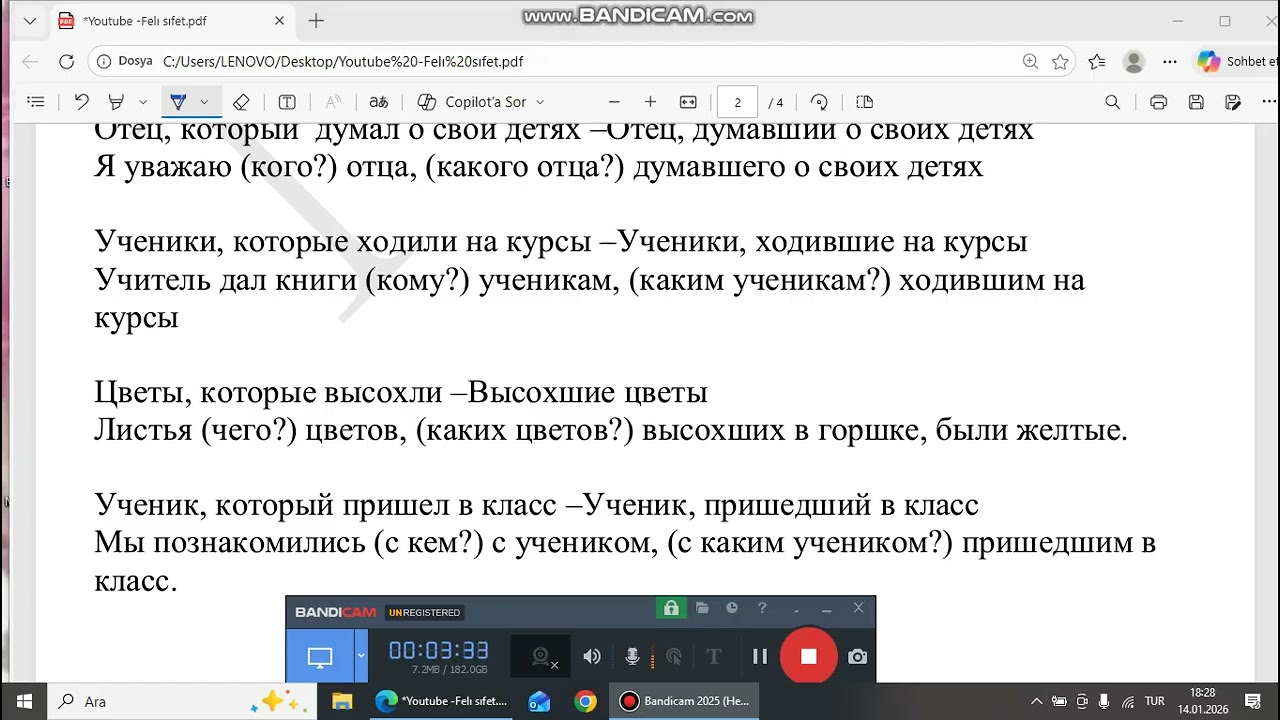Click the page number field showing 2
Image resolution: width=1280 pixels, height=720 pixels.
click(x=738, y=102)
